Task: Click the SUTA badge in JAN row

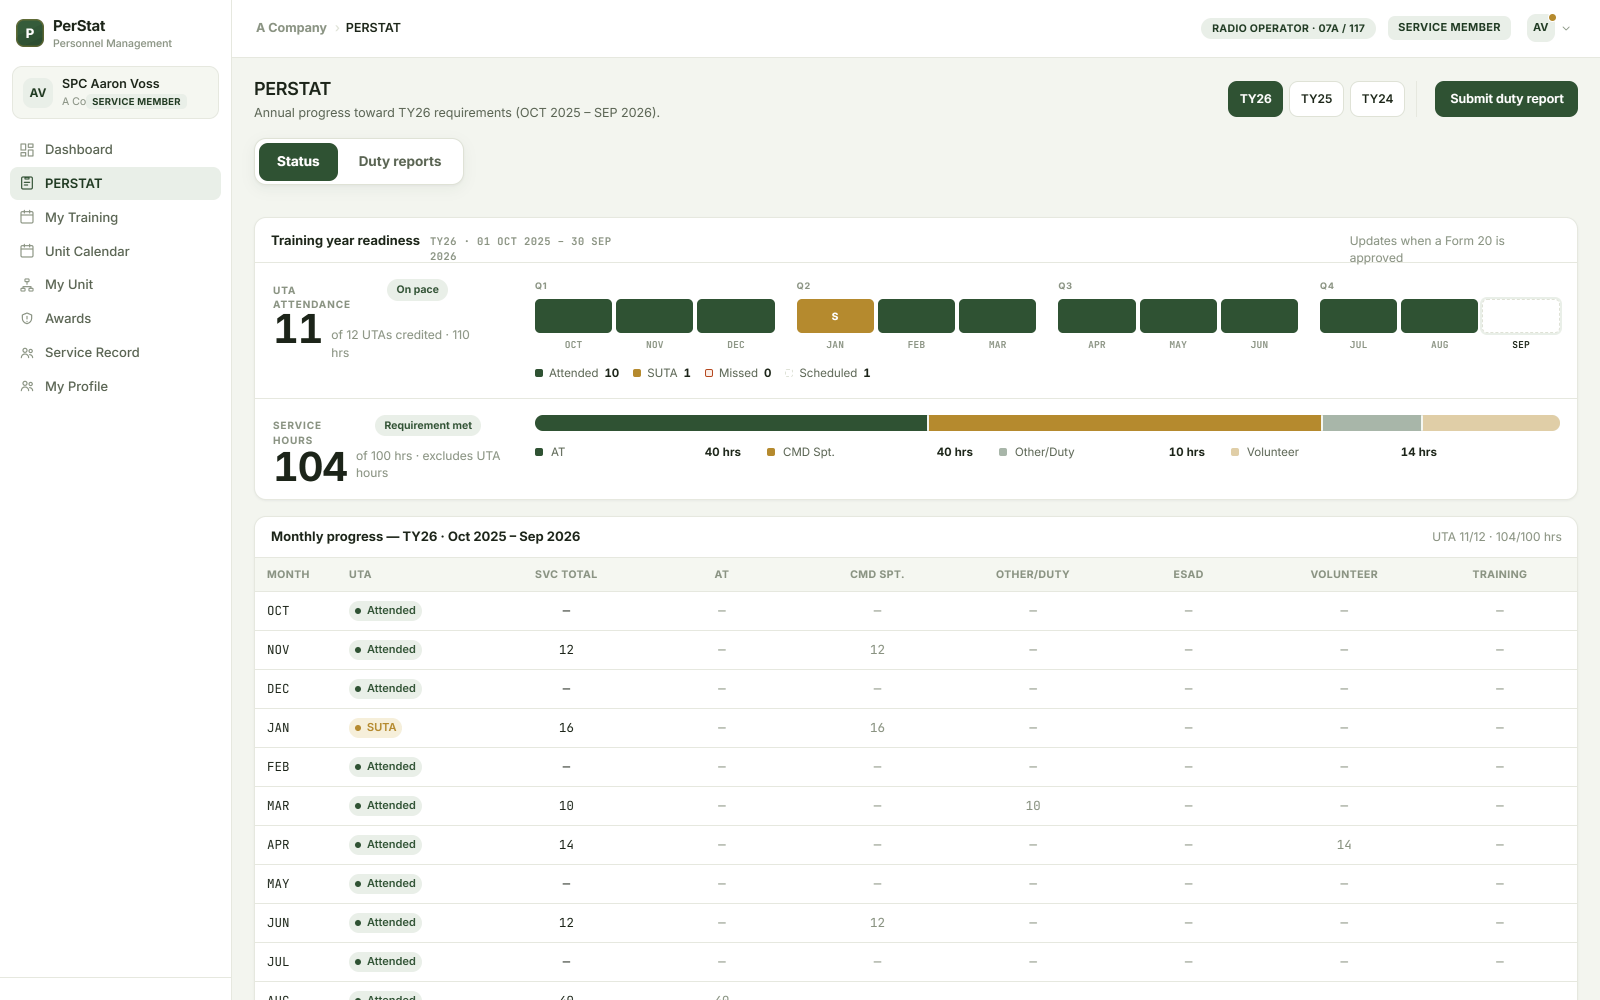Action: [375, 728]
